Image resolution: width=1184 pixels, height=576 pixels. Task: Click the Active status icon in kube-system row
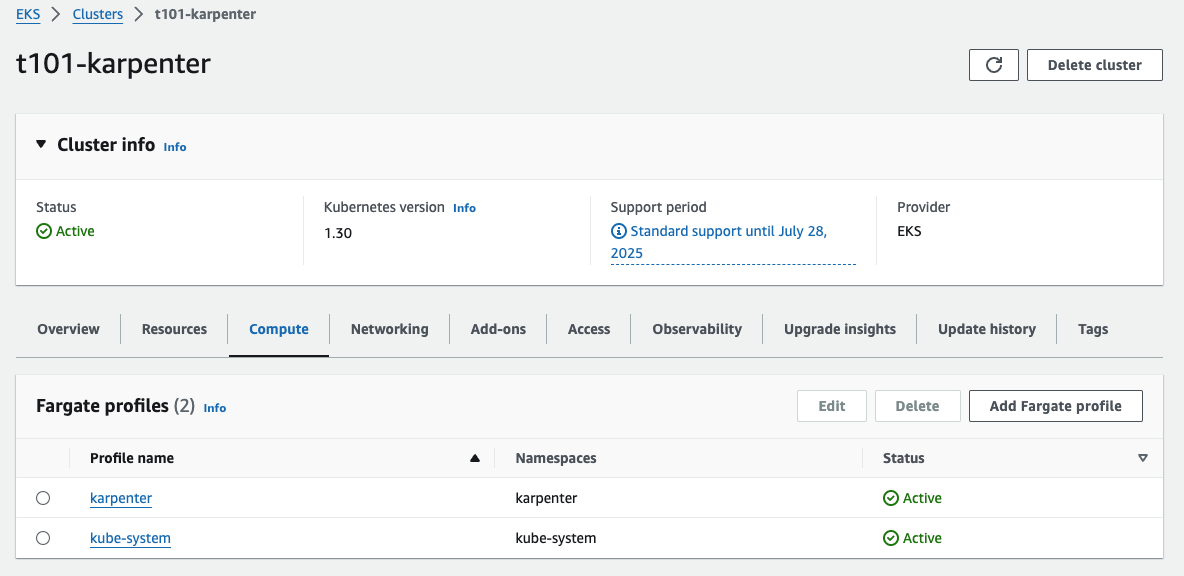point(890,538)
